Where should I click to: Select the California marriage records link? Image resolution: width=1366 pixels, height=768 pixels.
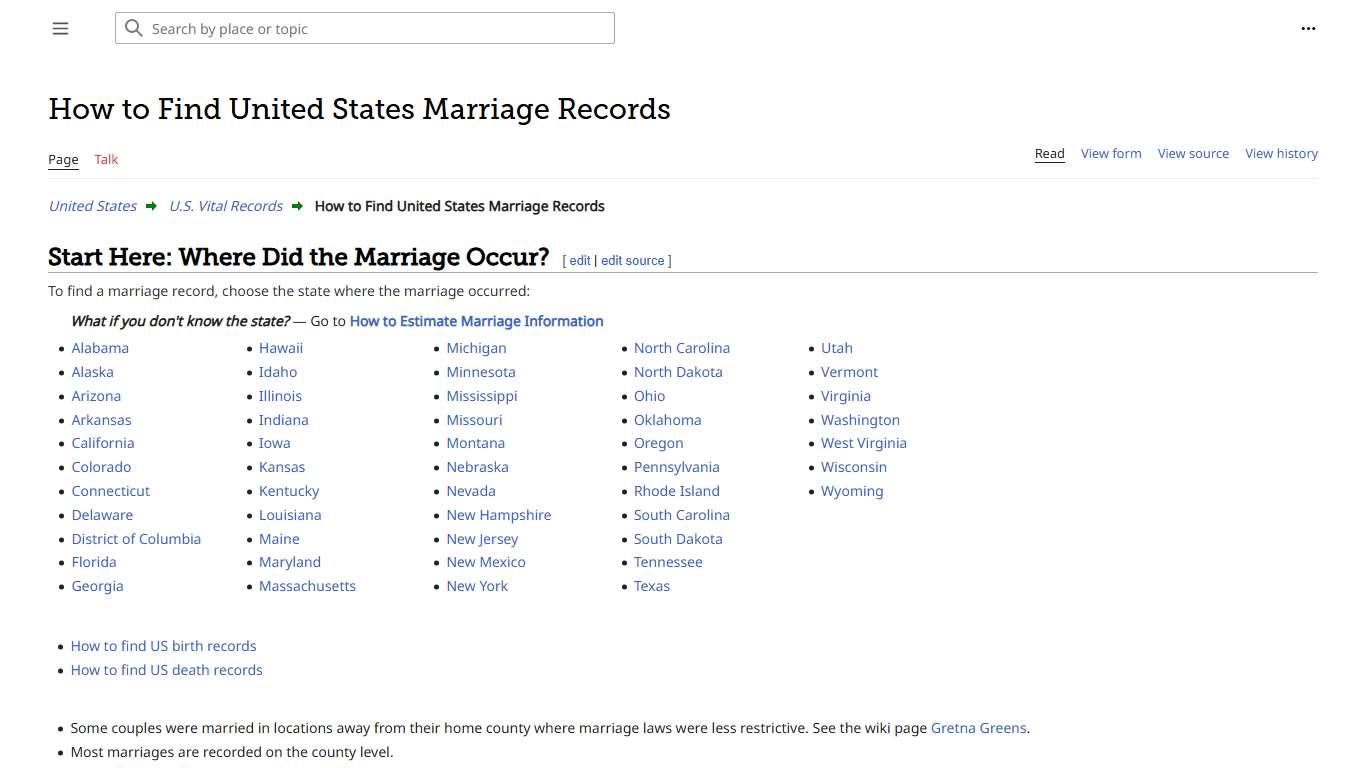click(103, 443)
